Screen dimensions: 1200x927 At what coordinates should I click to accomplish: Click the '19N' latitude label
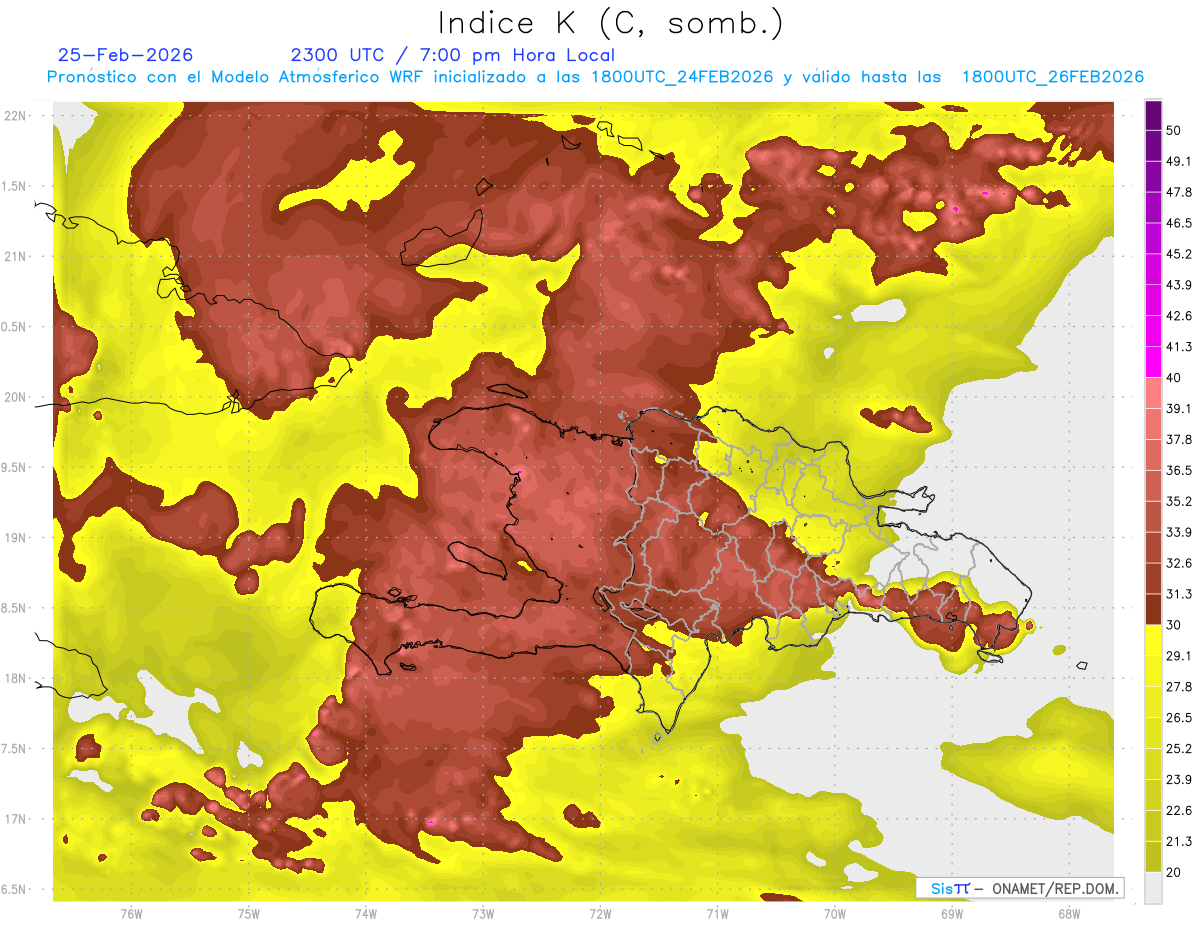click(x=14, y=538)
